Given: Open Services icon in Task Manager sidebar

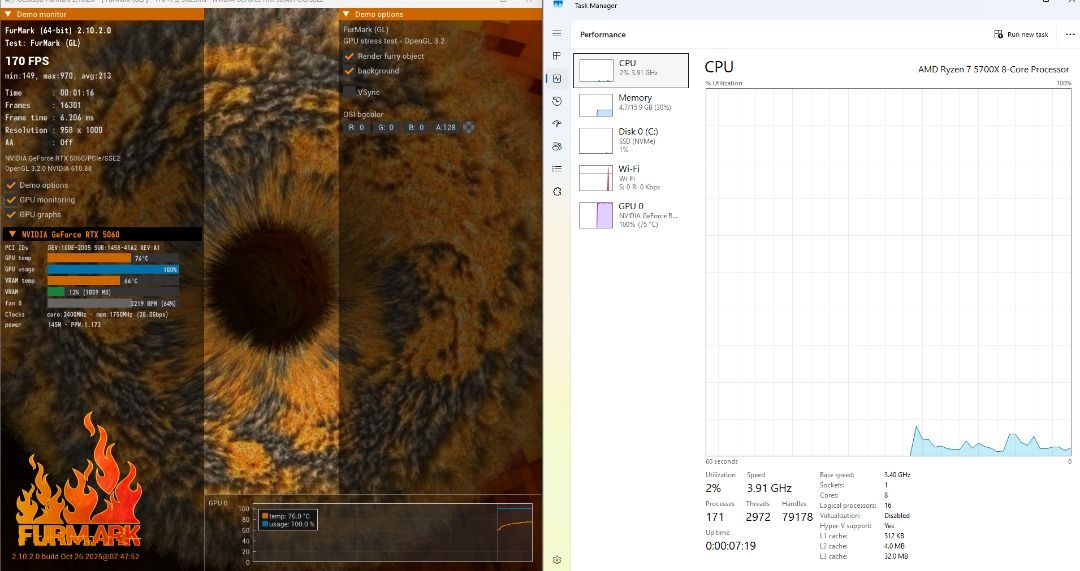Looking at the screenshot, I should pos(557,191).
